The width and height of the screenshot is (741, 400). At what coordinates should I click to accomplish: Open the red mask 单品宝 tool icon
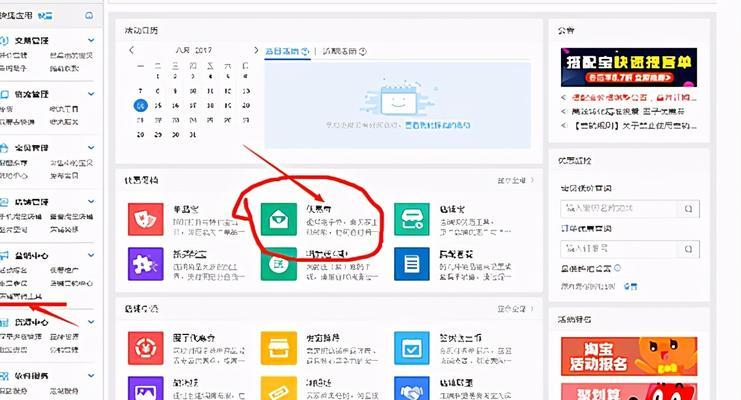pyautogui.click(x=146, y=219)
